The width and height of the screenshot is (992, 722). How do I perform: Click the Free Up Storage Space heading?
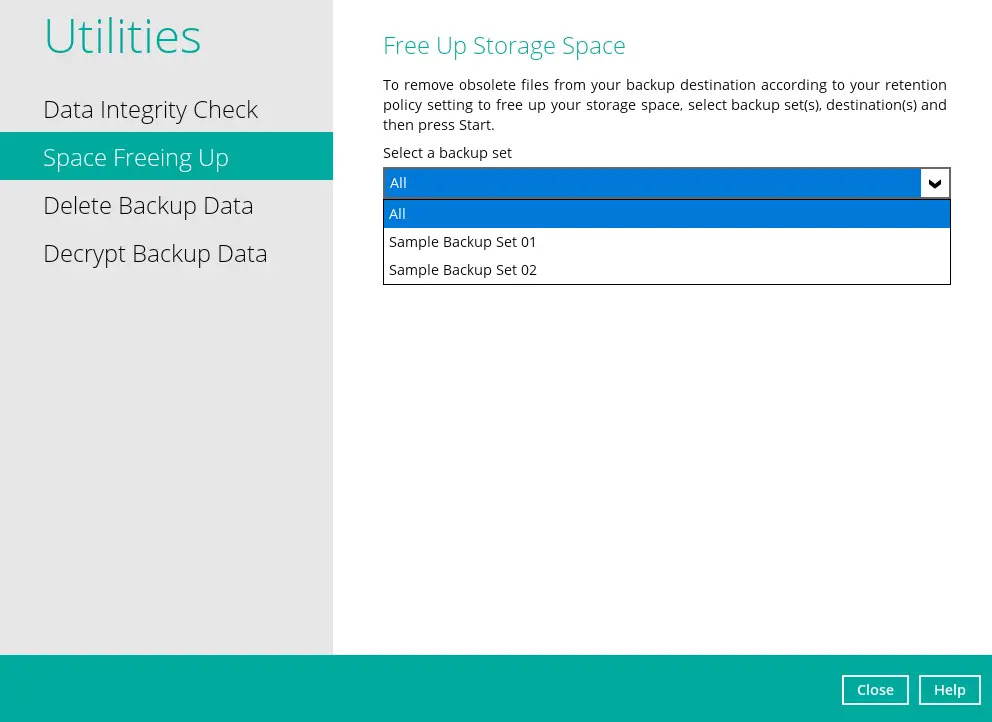click(x=504, y=46)
